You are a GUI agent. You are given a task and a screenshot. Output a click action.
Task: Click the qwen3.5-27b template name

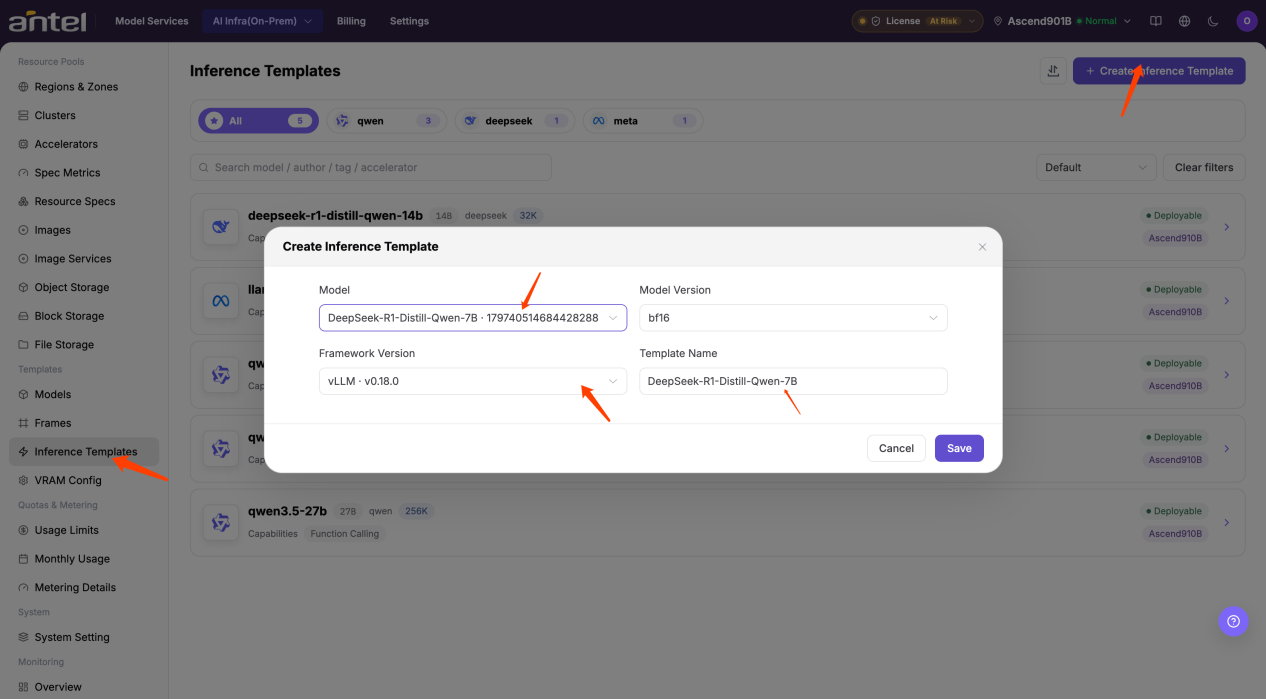click(x=286, y=511)
